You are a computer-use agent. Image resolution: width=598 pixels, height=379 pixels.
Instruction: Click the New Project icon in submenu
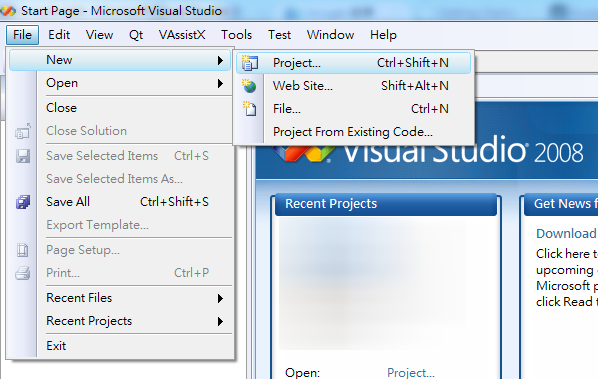point(250,63)
